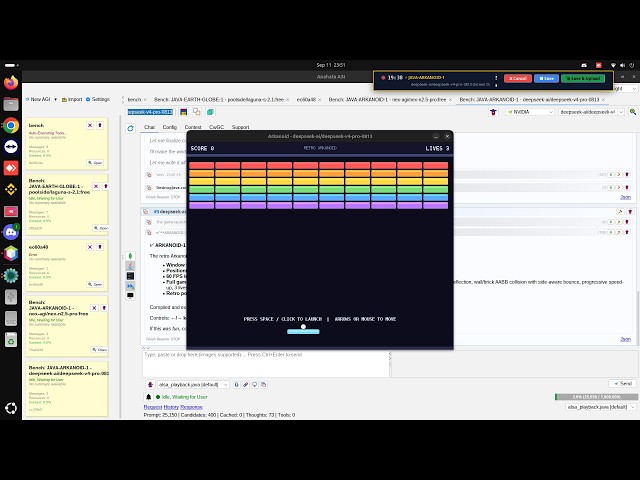Image resolution: width=640 pixels, height=480 pixels.
Task: Open TeamViewer from the dock
Action: [x=11, y=147]
